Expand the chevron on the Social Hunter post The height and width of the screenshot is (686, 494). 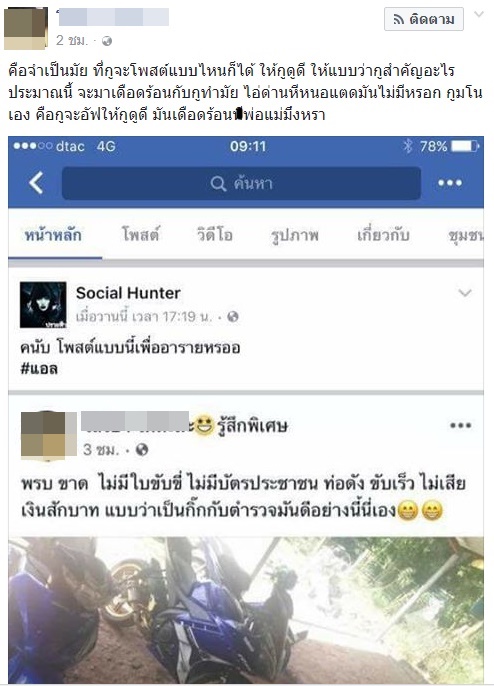pyautogui.click(x=465, y=293)
